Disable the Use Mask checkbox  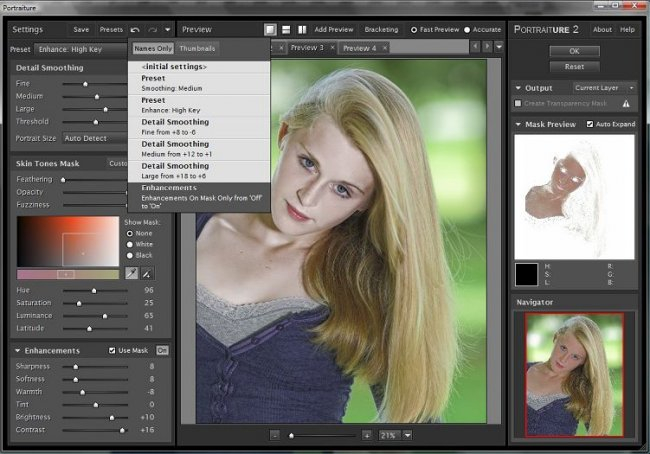[x=112, y=351]
